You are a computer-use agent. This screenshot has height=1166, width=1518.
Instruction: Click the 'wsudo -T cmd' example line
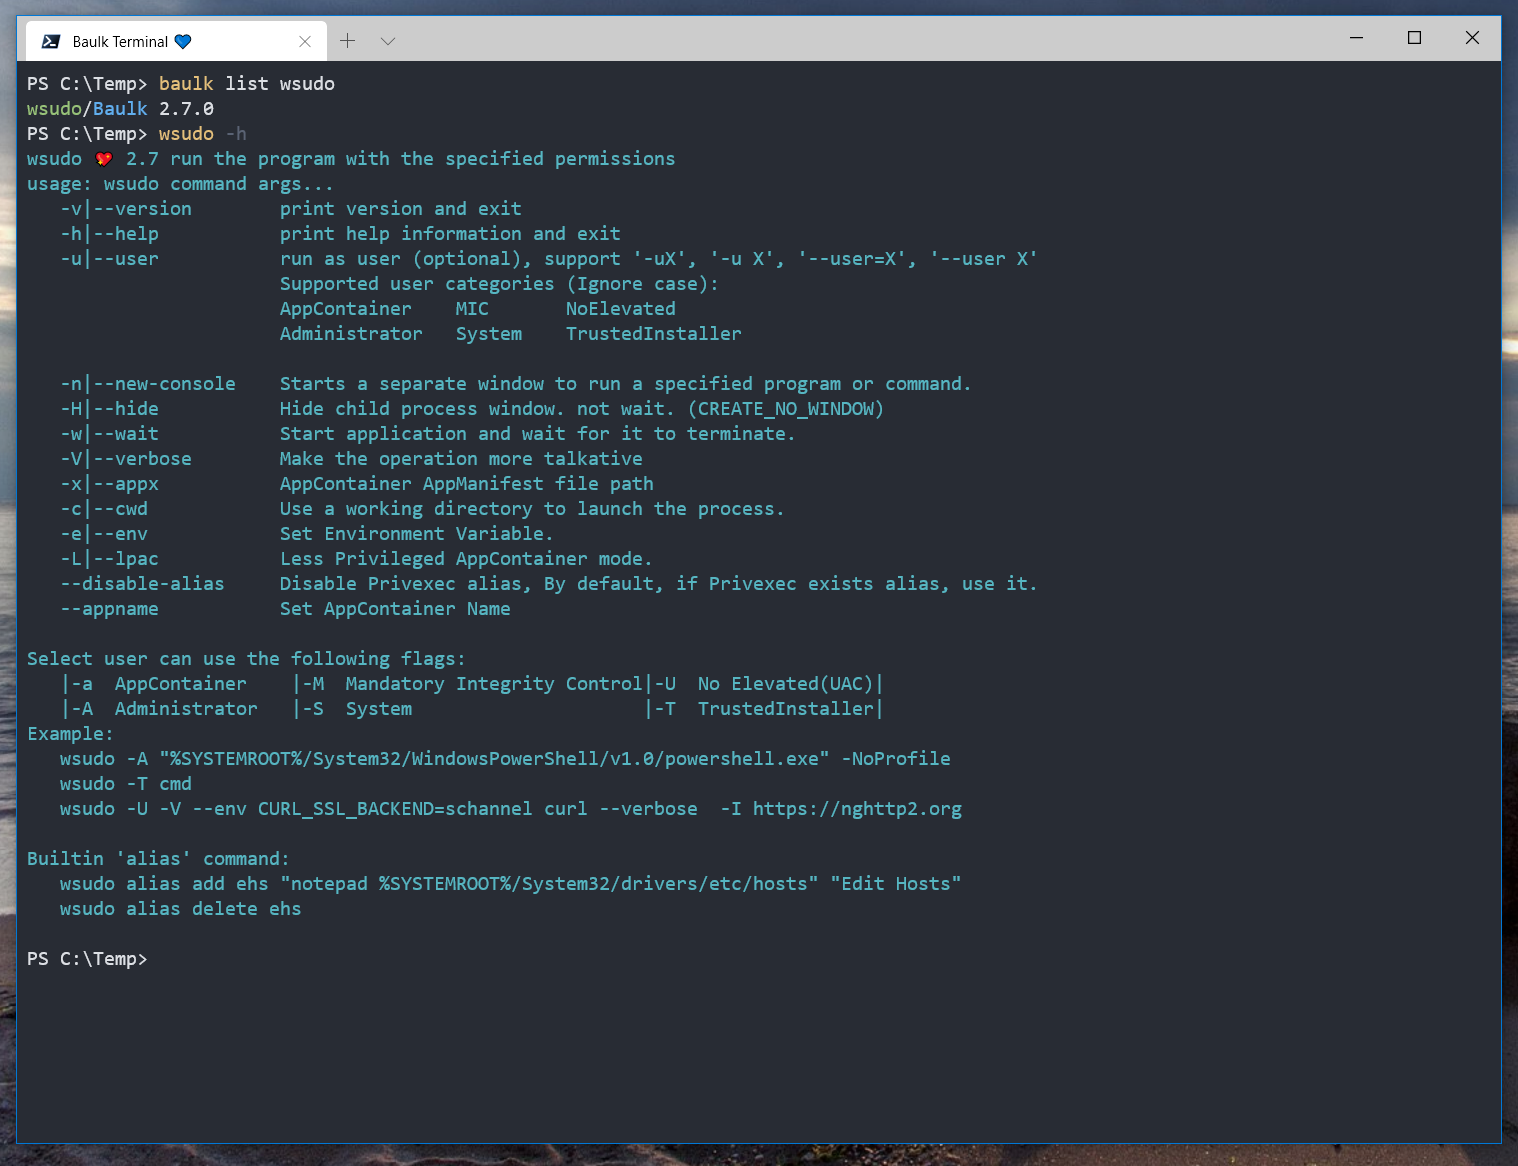[x=126, y=784]
